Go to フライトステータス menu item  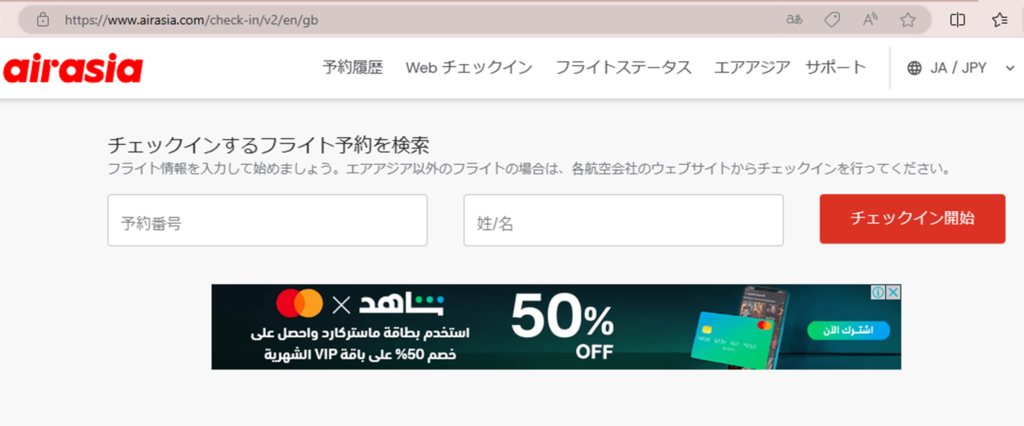[623, 67]
